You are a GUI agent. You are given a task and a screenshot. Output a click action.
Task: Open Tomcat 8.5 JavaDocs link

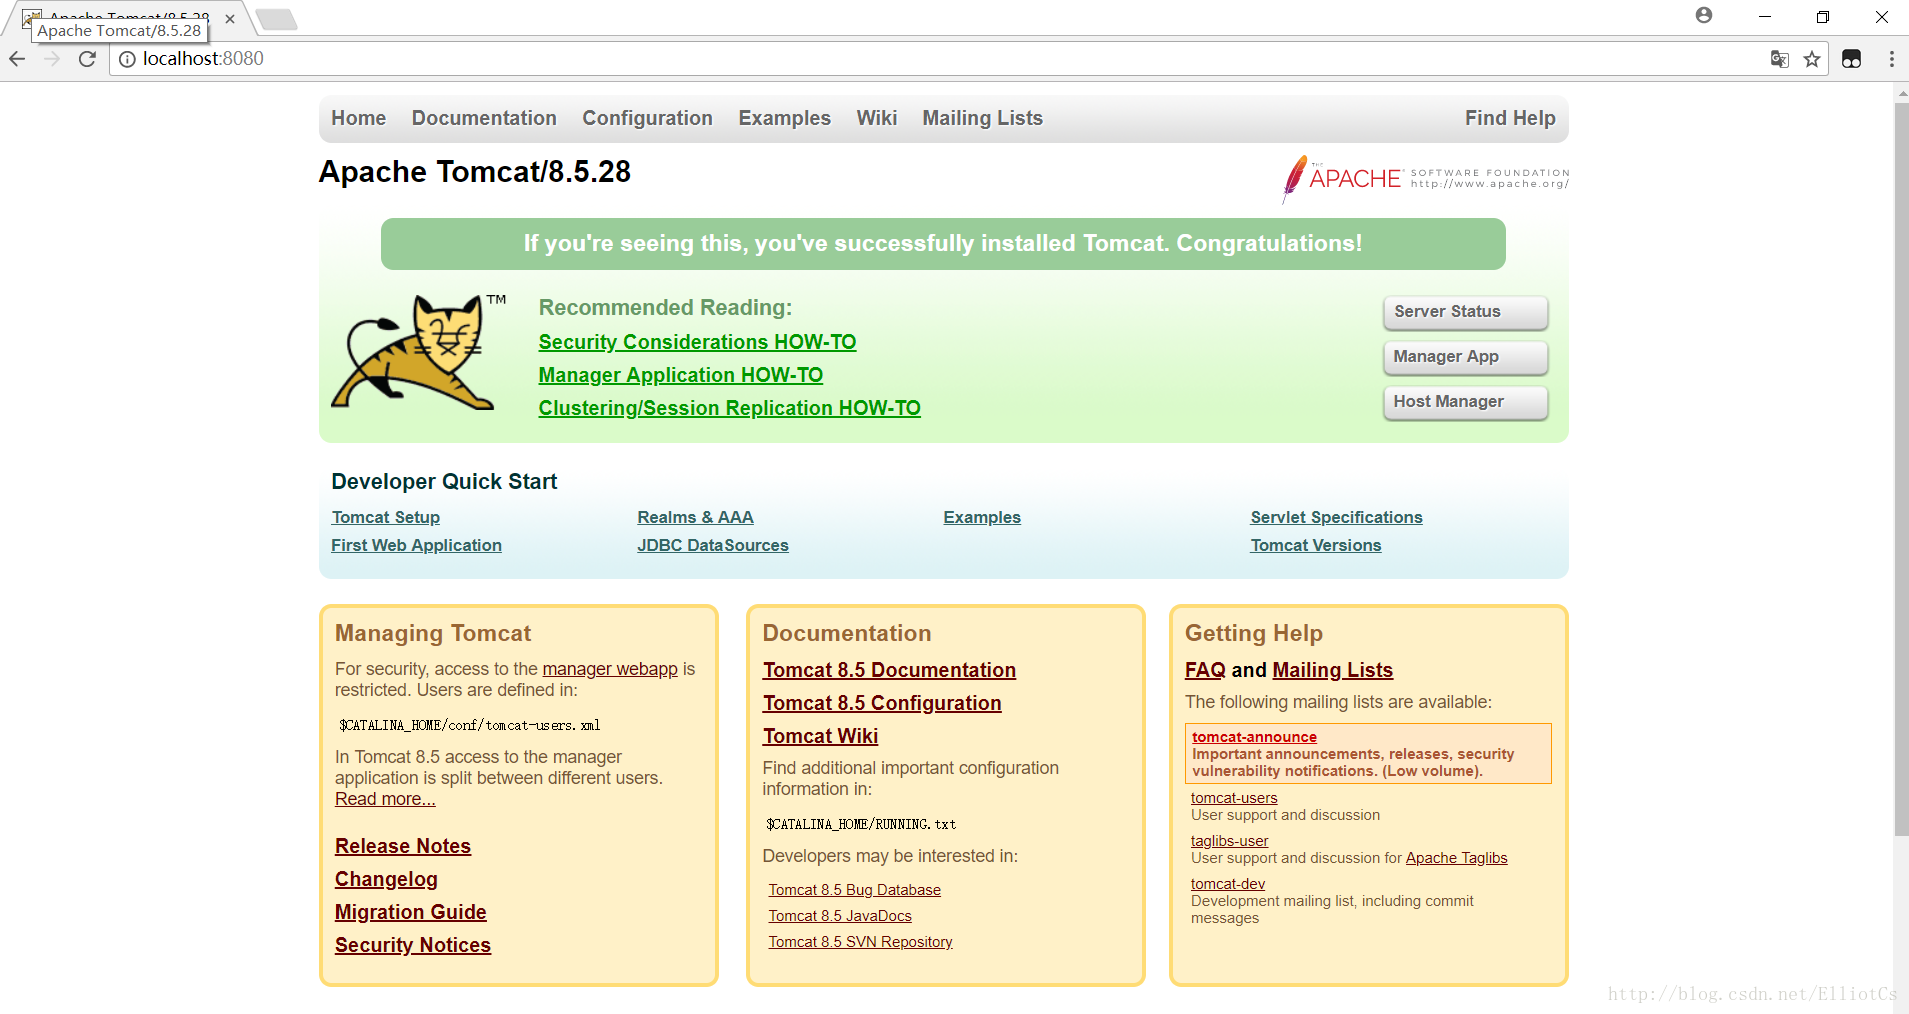click(x=840, y=916)
